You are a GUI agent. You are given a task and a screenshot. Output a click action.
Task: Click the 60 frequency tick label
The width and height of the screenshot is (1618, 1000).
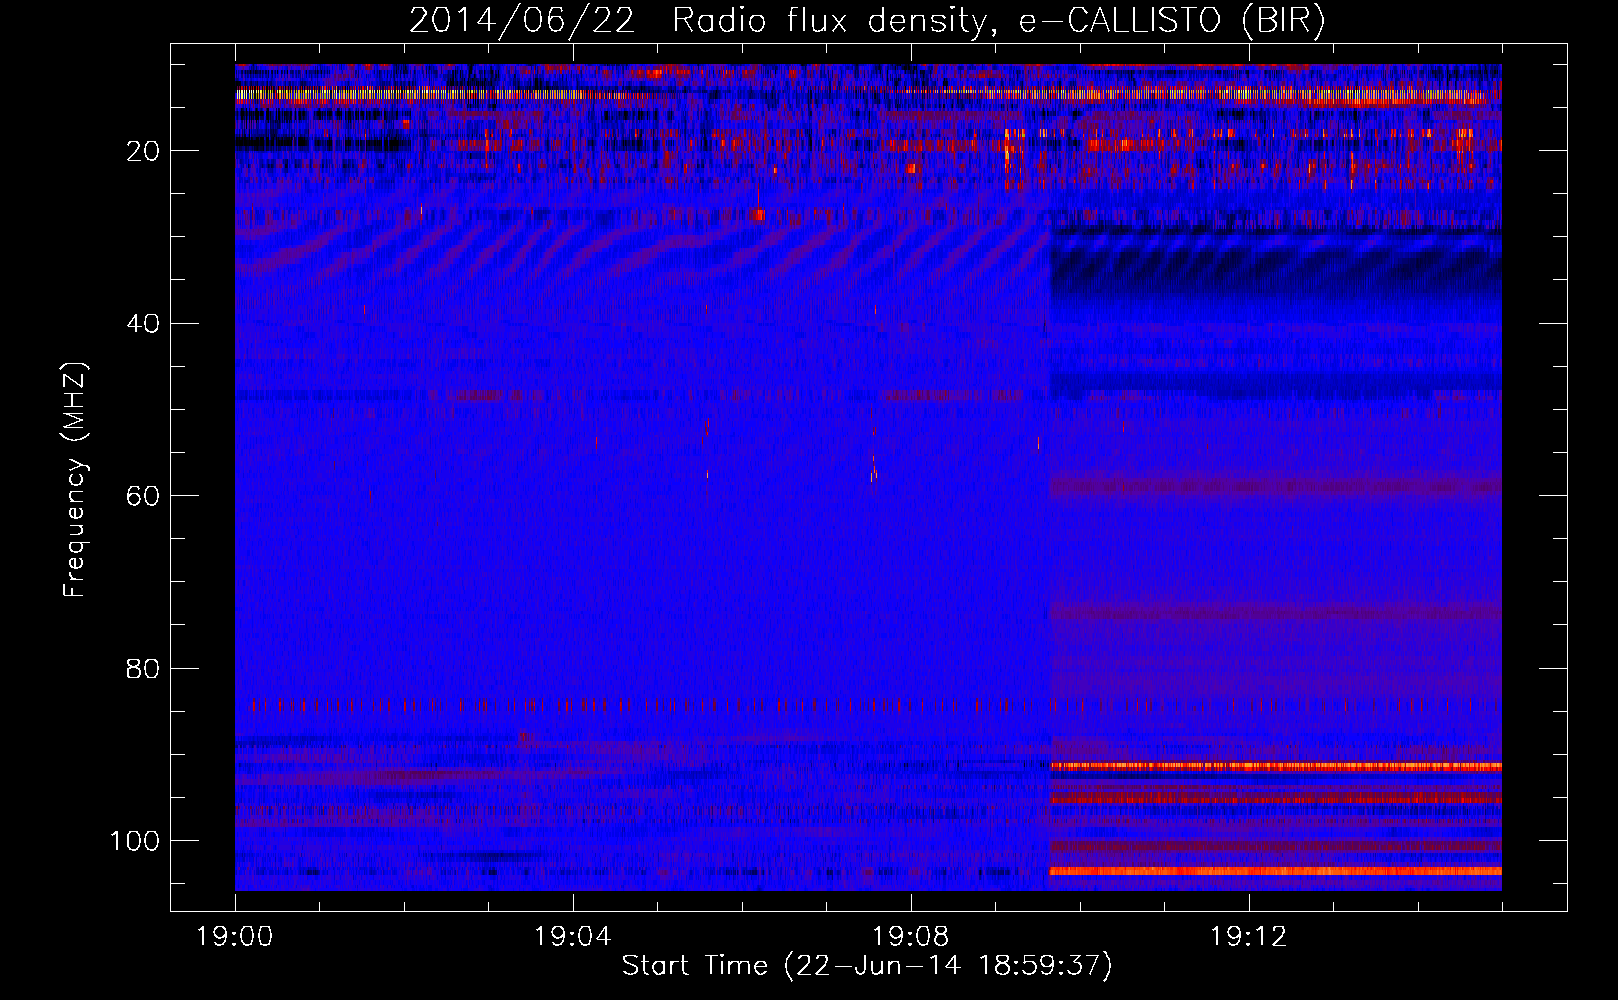click(144, 496)
